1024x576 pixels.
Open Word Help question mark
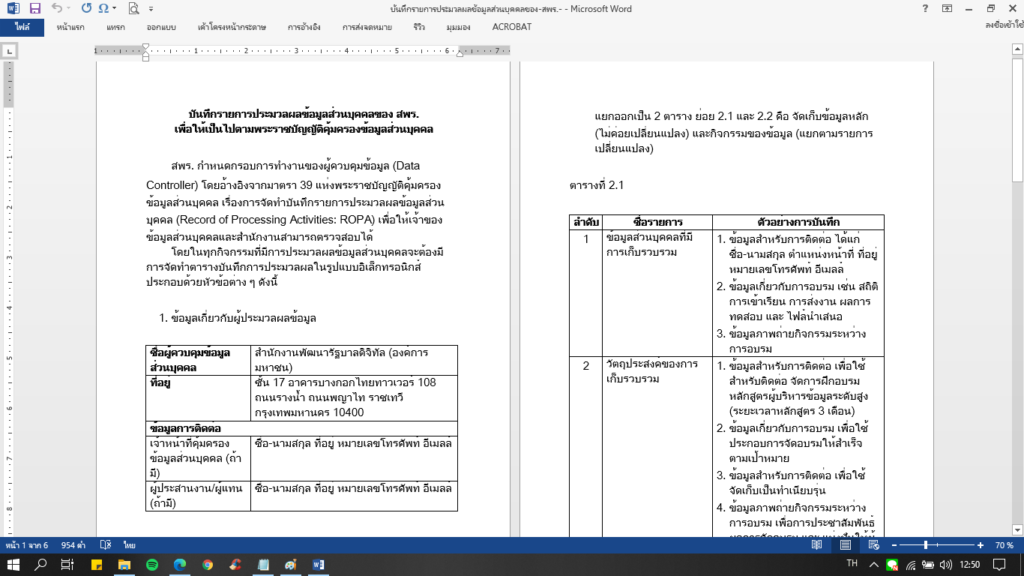[925, 8]
